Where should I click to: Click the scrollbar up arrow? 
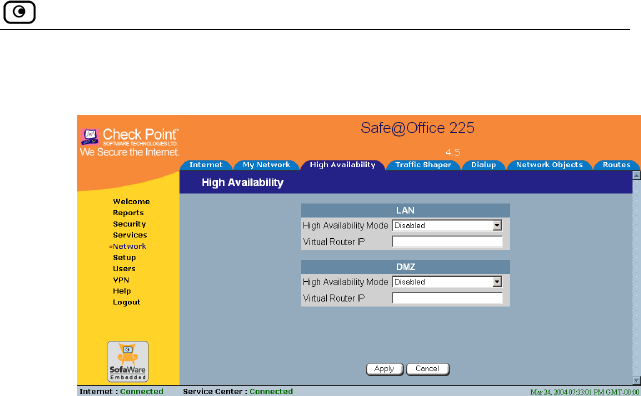[636, 175]
